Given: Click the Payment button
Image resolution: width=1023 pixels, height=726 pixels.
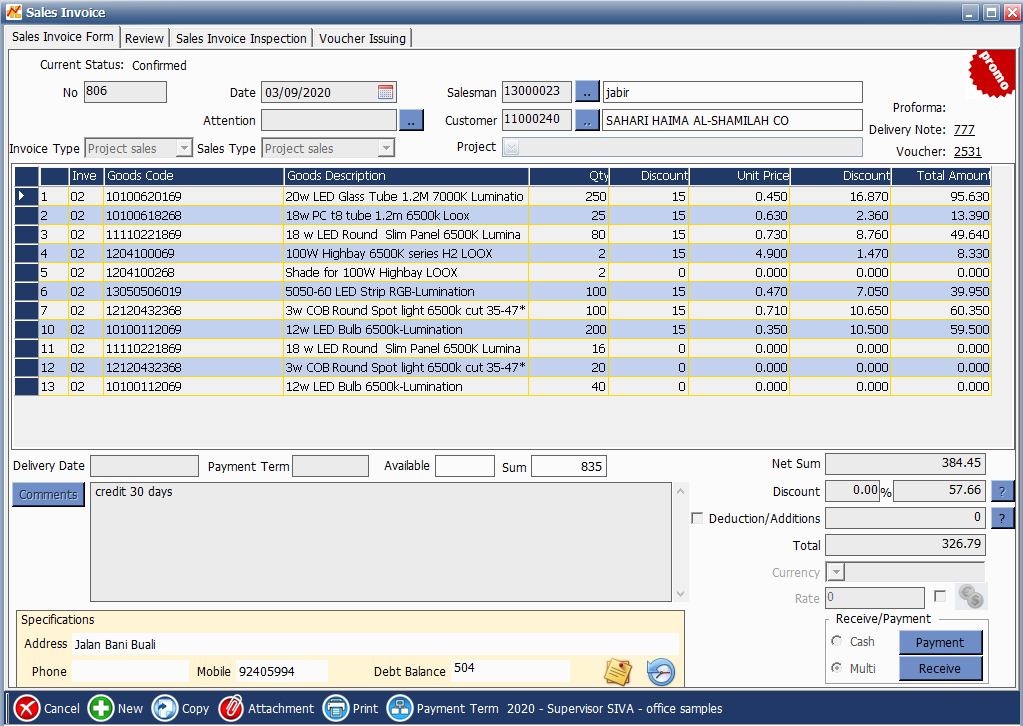Looking at the screenshot, I should pyautogui.click(x=940, y=643).
